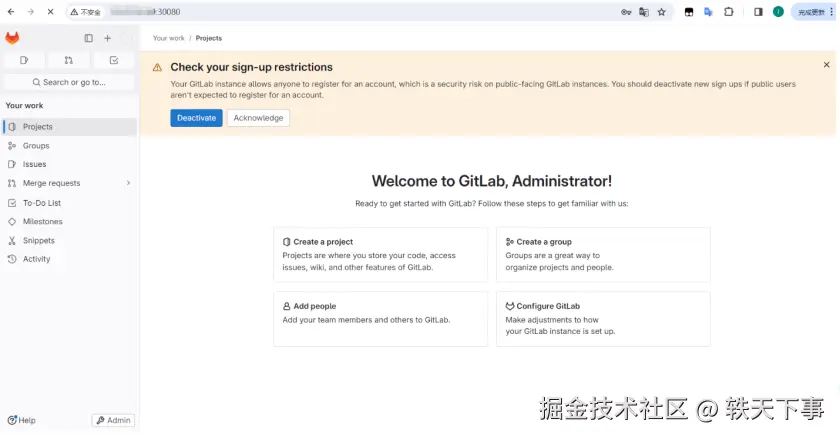Go to the Admin area
Image resolution: width=840 pixels, height=438 pixels.
pyautogui.click(x=113, y=420)
